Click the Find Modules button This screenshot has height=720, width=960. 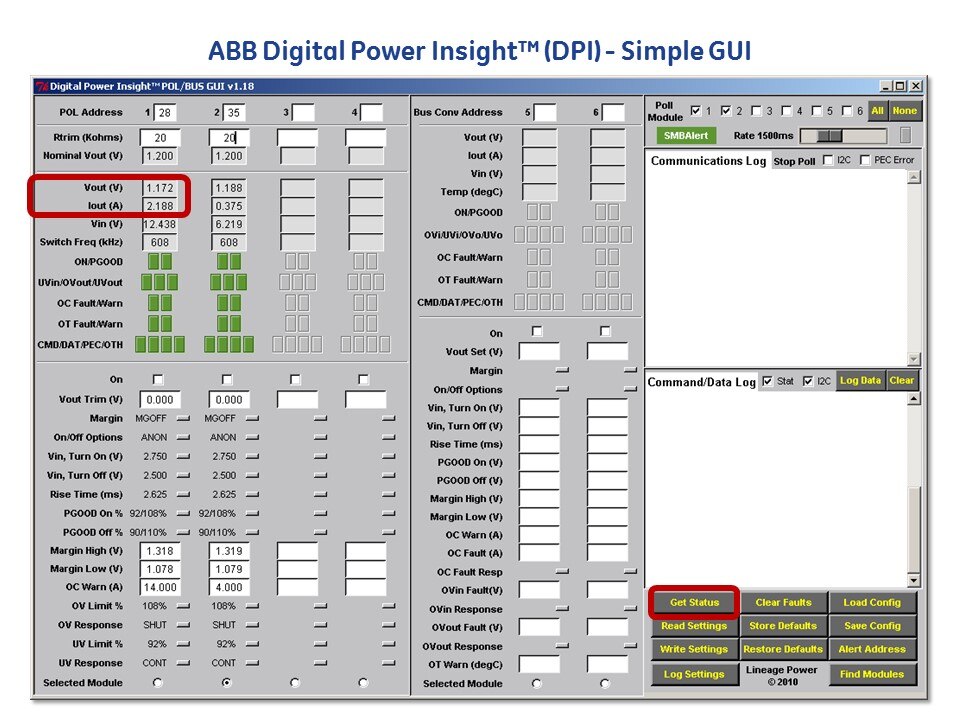(871, 675)
